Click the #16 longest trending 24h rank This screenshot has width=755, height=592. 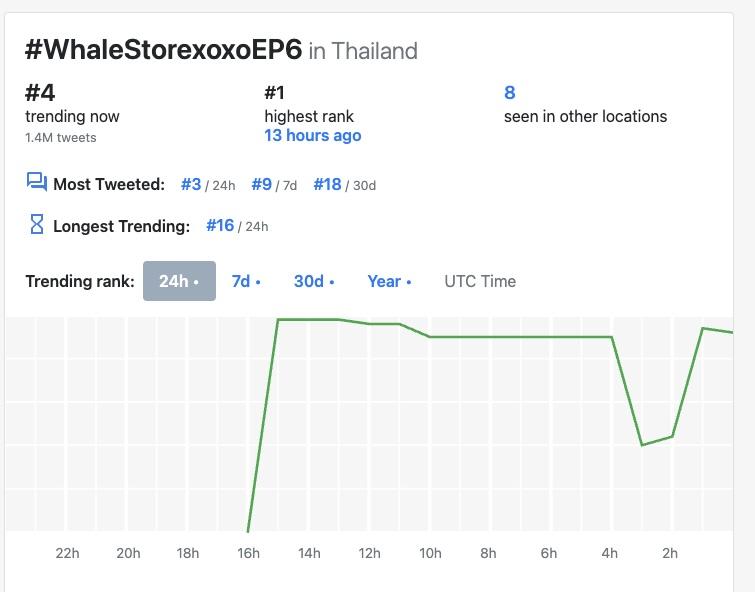(x=220, y=225)
